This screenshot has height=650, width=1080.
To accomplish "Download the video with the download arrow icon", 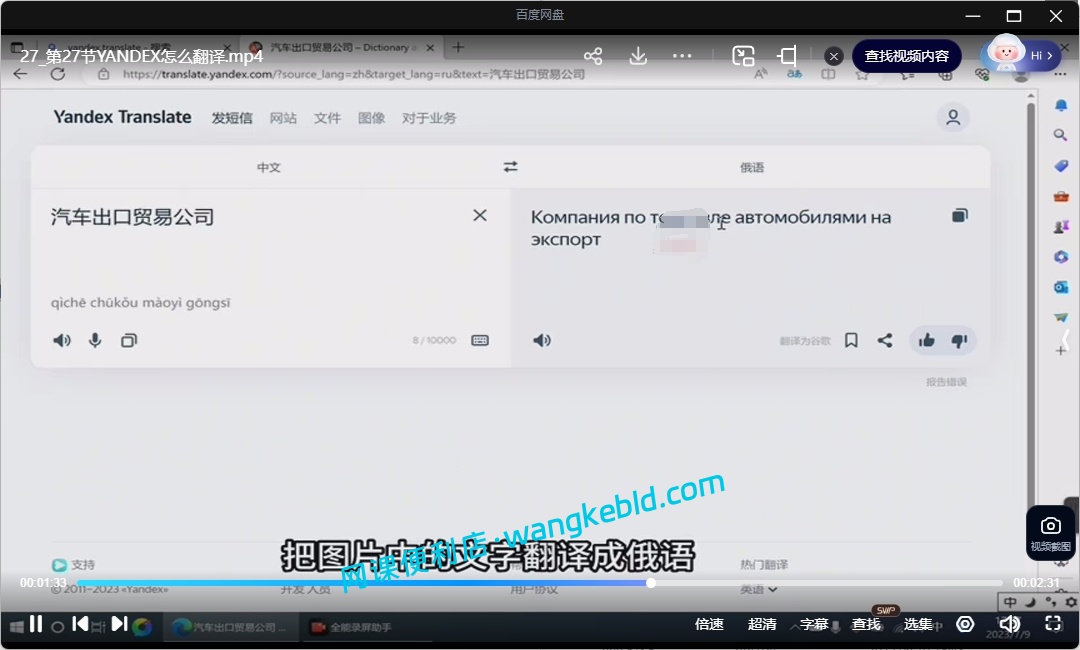I will (638, 56).
